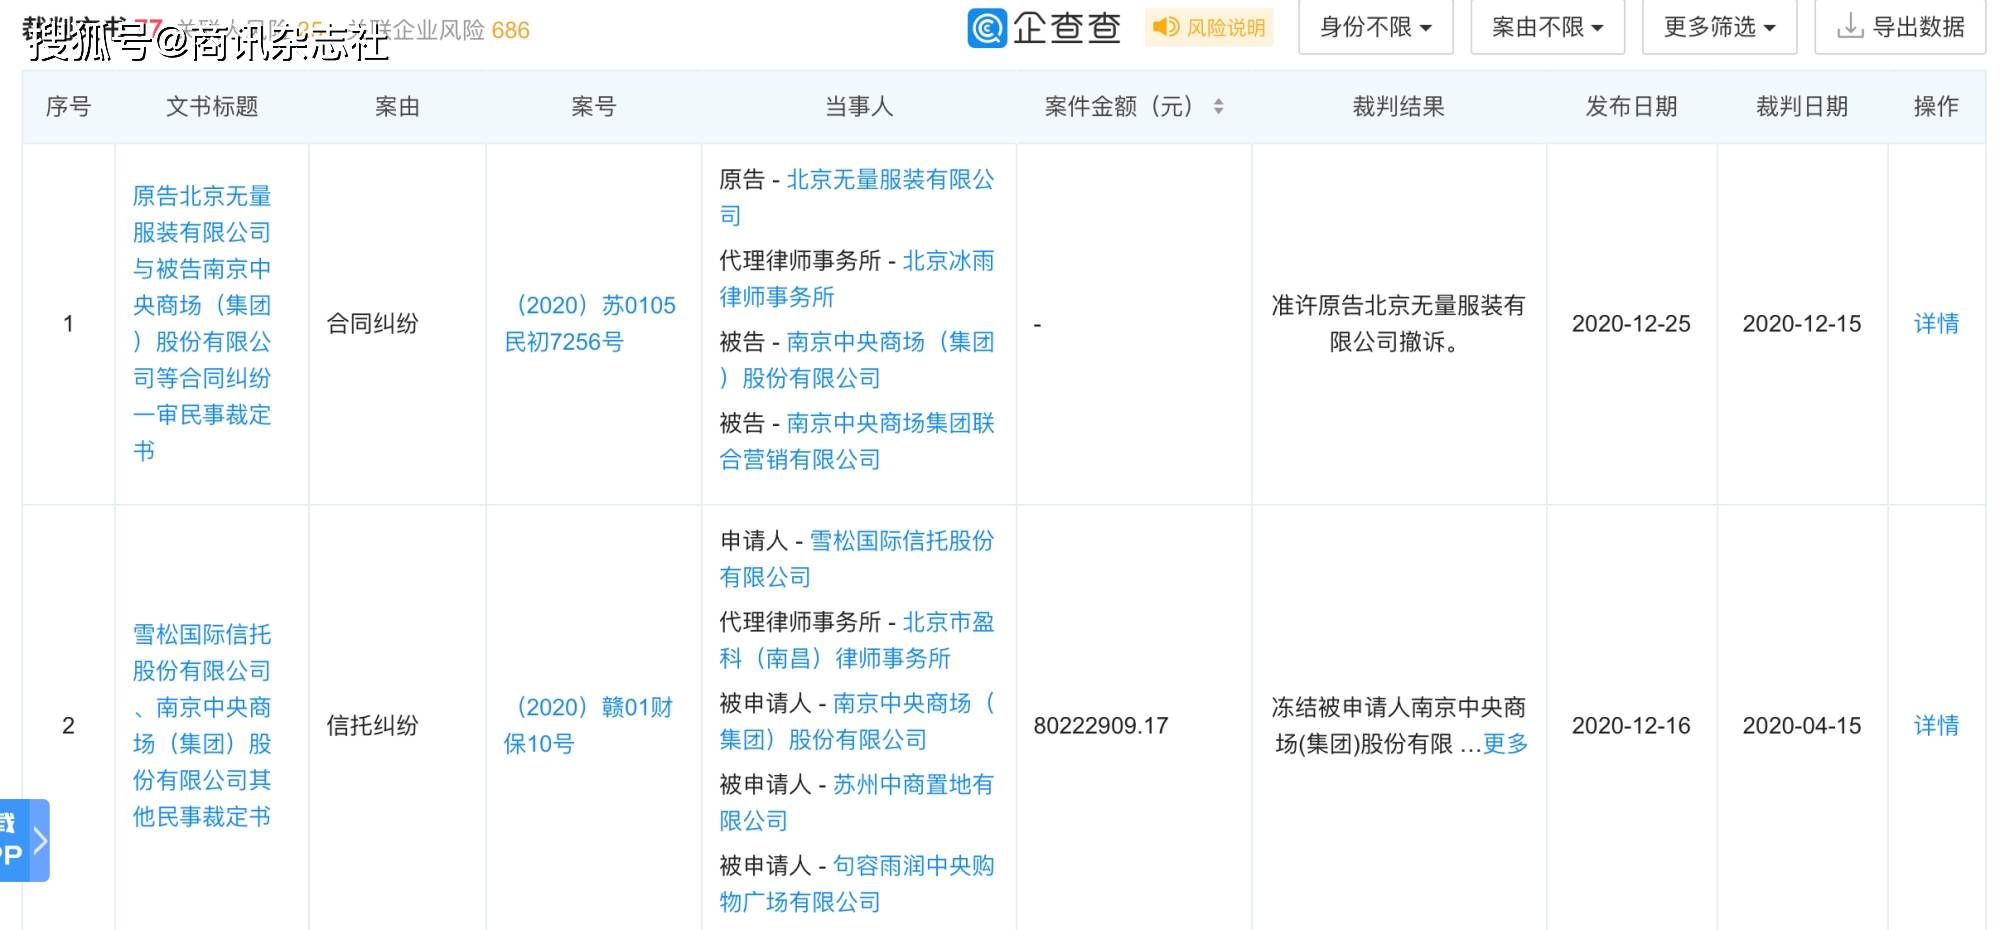Select the publish date 2020-12-16
Image resolution: width=2000 pixels, height=930 pixels.
[x=1631, y=726]
